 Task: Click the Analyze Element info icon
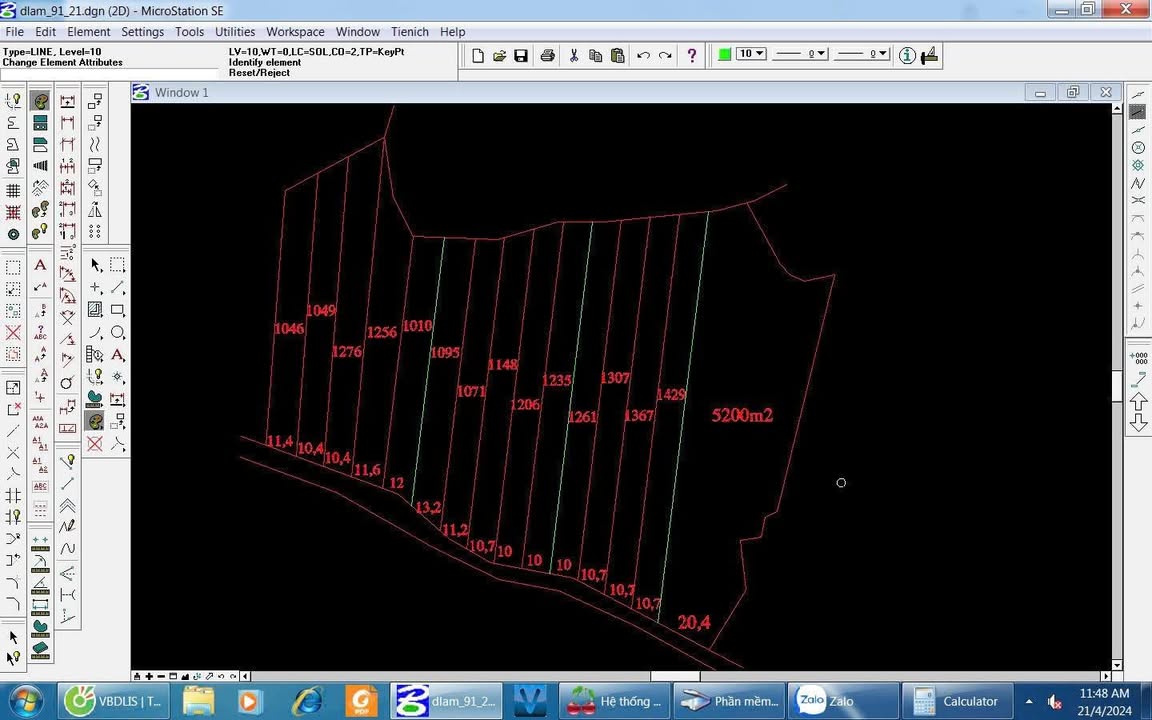point(906,55)
